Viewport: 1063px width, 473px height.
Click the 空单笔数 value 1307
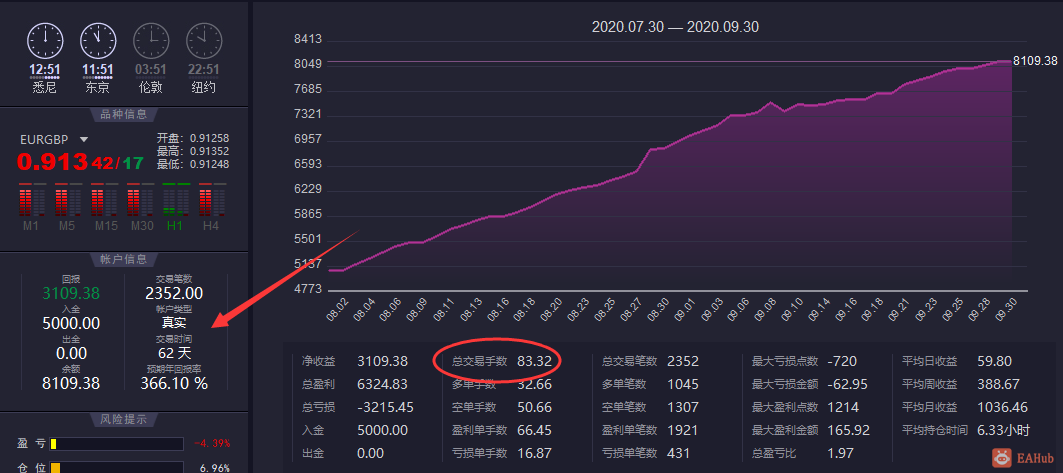pos(683,407)
